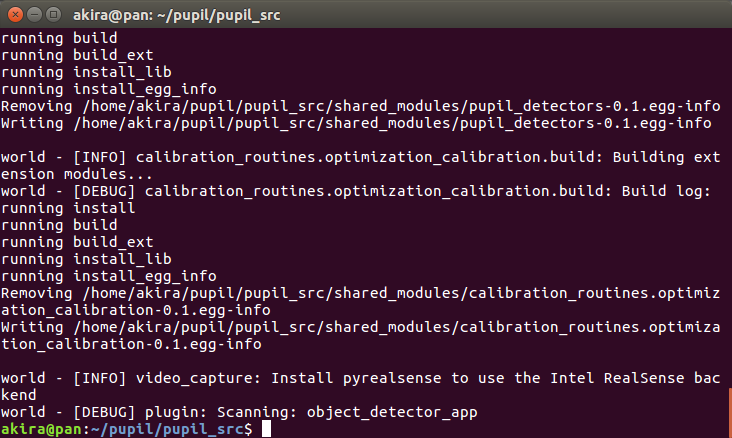Maximize the terminal window
Screen dimensions: 732x438
click(54, 14)
